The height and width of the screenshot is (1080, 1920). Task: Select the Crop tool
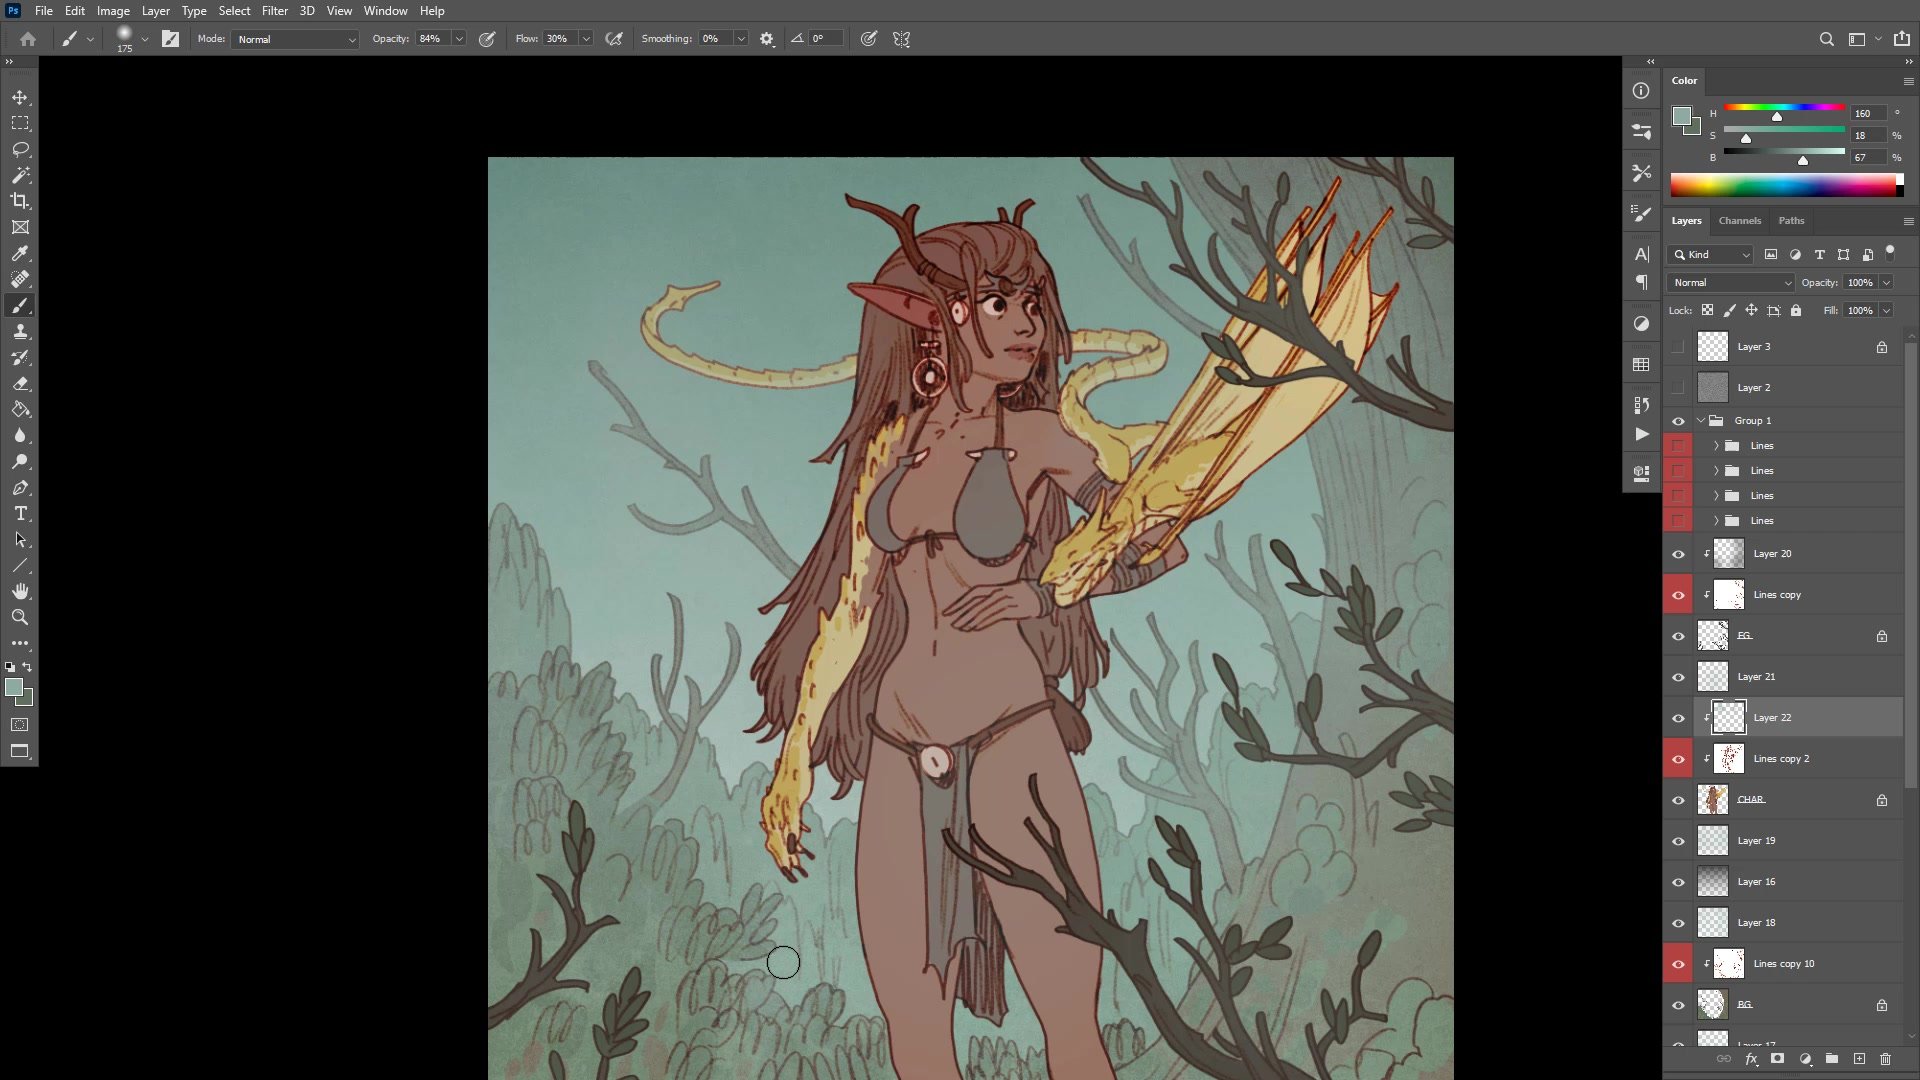click(20, 201)
